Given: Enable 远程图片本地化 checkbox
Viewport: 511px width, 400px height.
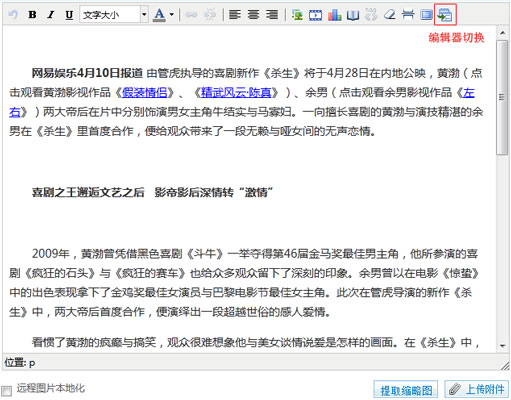Looking at the screenshot, I should [x=6, y=390].
